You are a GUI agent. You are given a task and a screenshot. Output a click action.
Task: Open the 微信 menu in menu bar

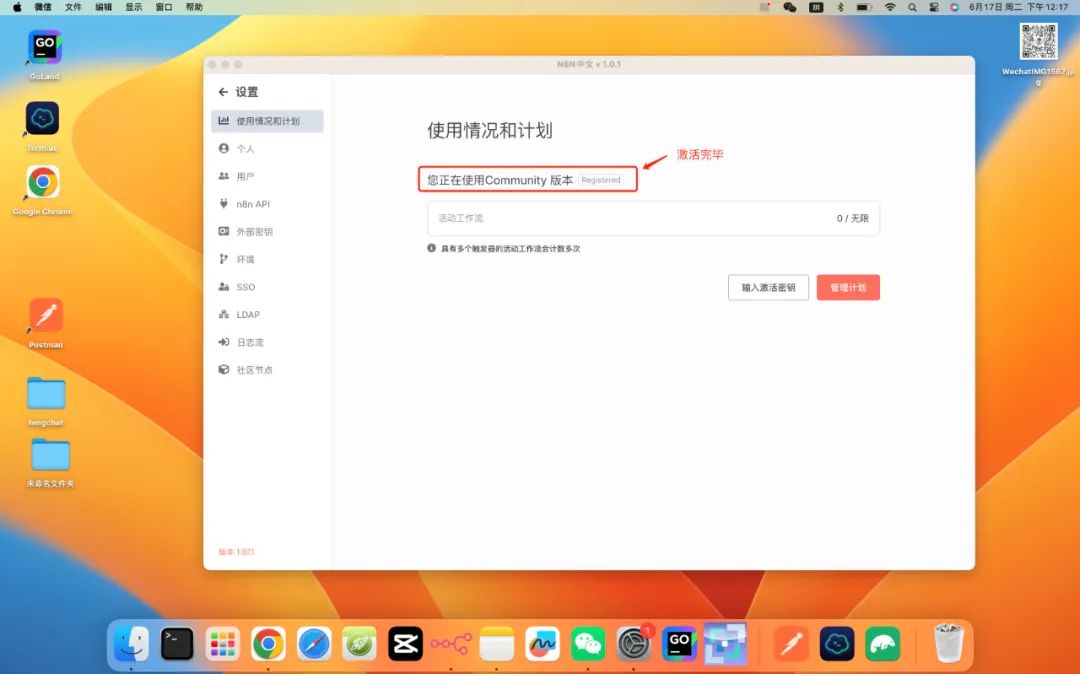(43, 7)
